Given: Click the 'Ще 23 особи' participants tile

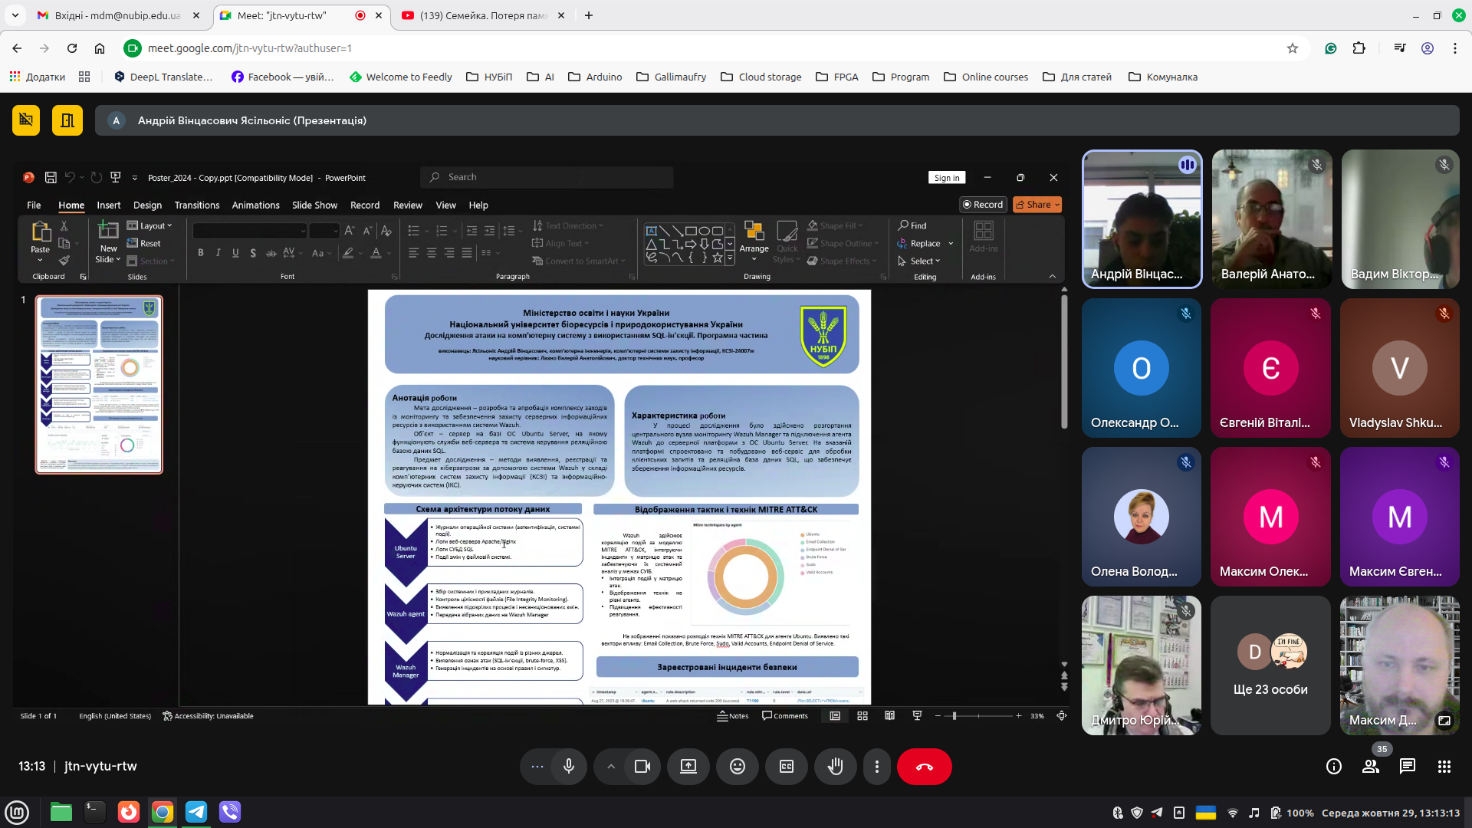Looking at the screenshot, I should tap(1270, 665).
